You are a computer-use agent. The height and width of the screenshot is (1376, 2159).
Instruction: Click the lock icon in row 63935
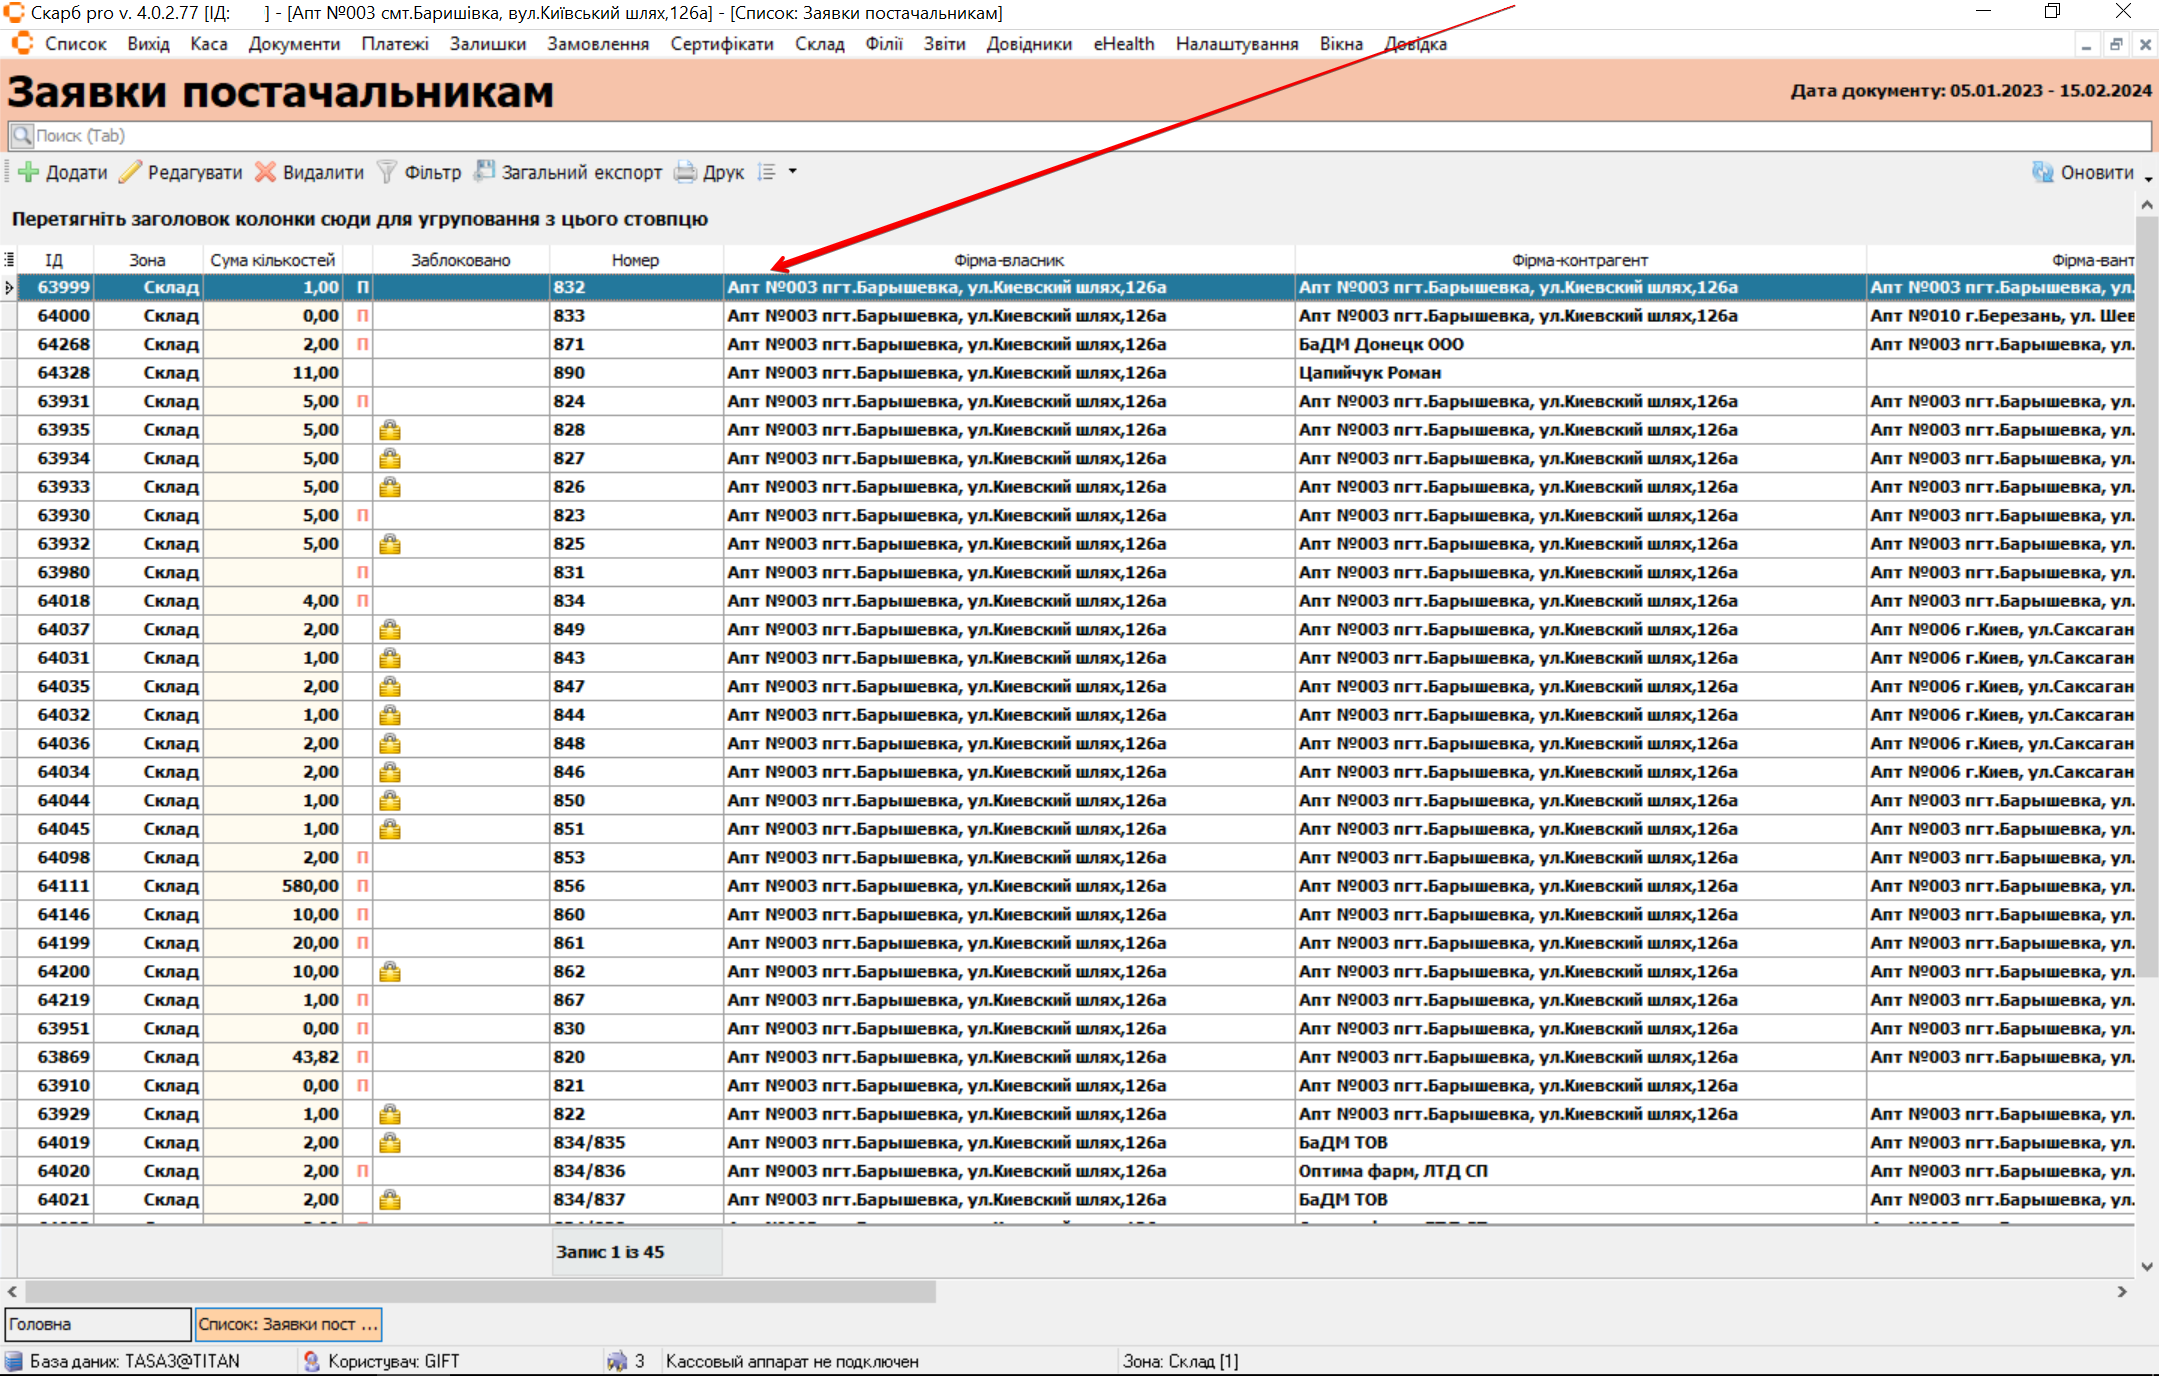[x=390, y=430]
